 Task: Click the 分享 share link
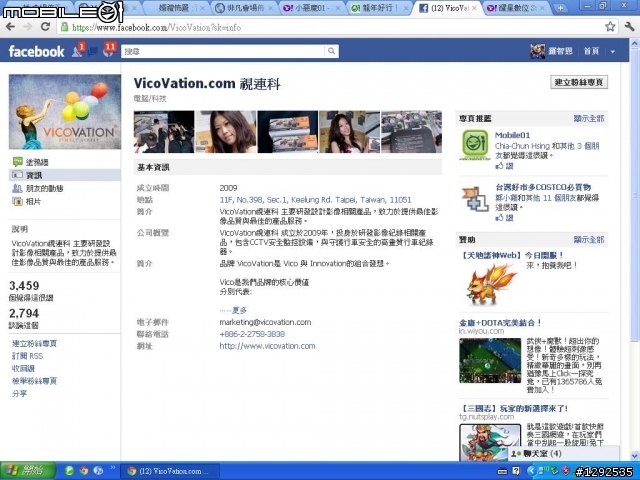click(x=19, y=393)
